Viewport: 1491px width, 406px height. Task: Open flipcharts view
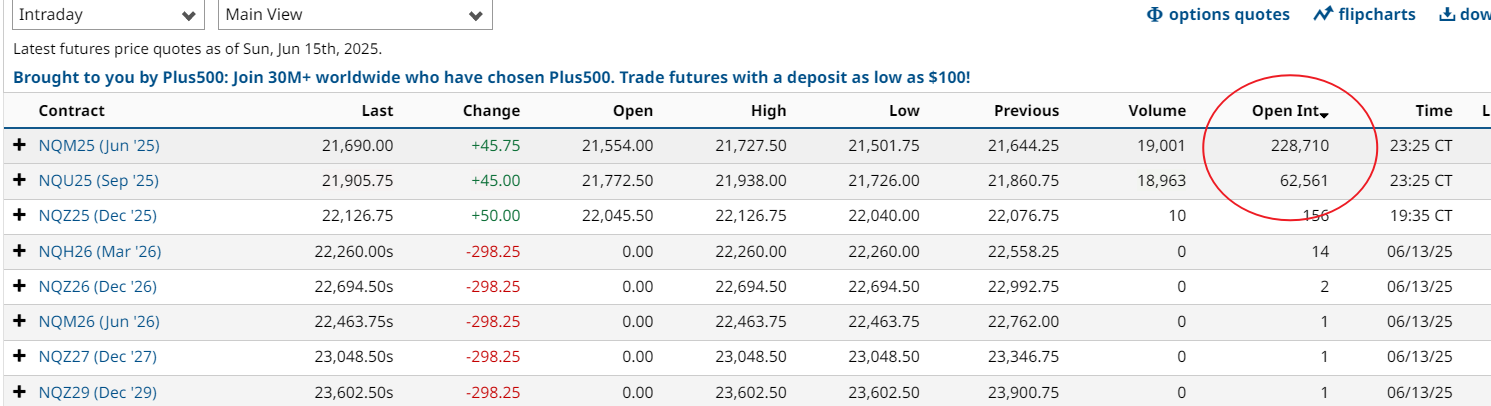[1365, 15]
